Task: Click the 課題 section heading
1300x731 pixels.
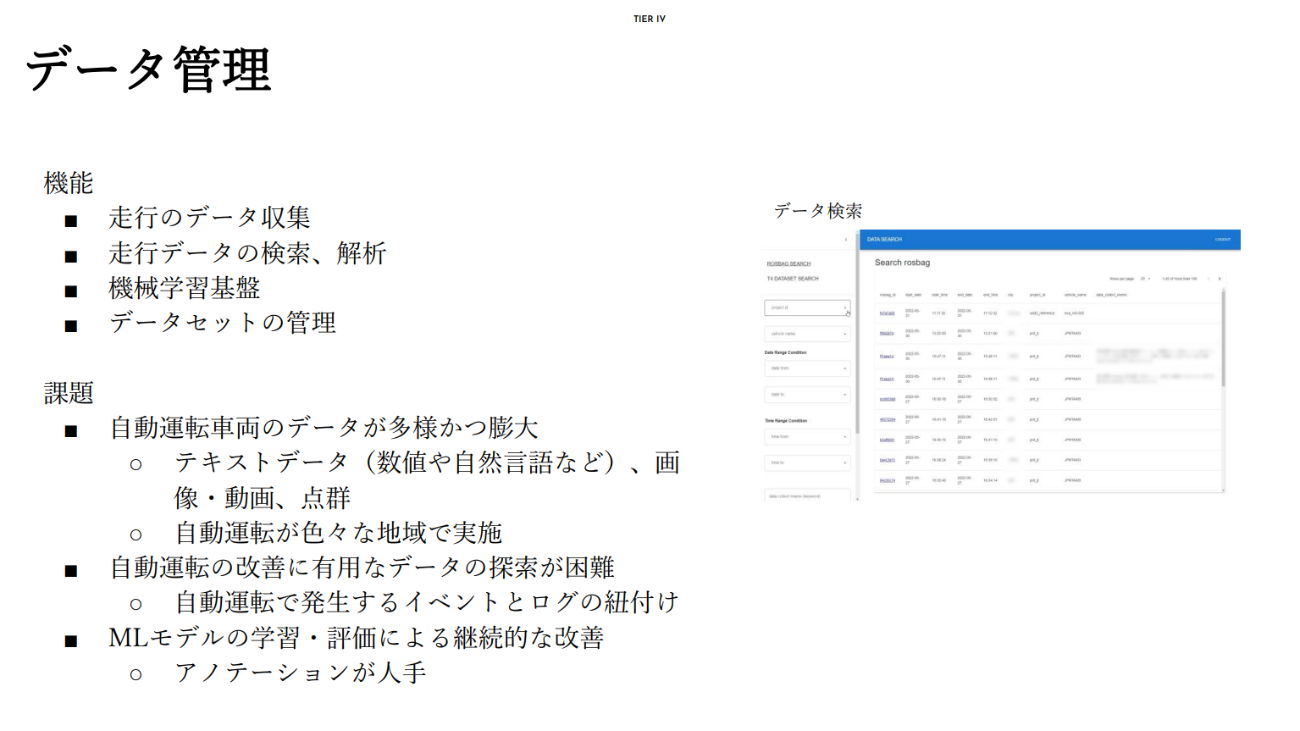Action: click(x=68, y=392)
